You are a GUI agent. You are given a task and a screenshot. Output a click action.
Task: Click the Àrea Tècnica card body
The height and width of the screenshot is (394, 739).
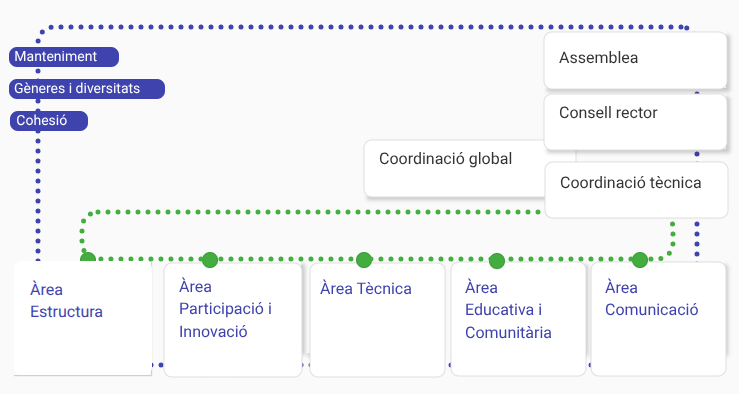click(x=377, y=320)
